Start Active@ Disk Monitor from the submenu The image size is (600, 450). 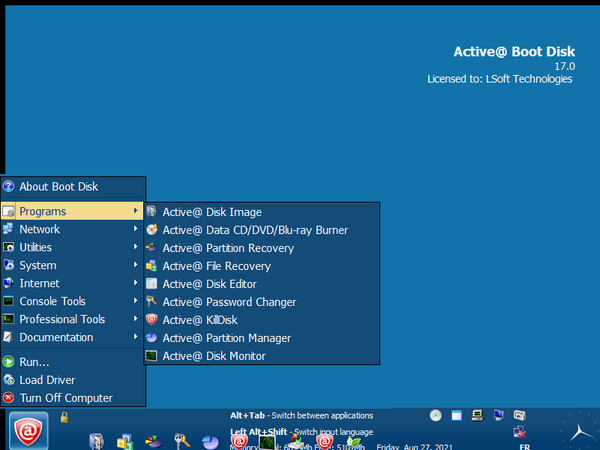[262, 356]
